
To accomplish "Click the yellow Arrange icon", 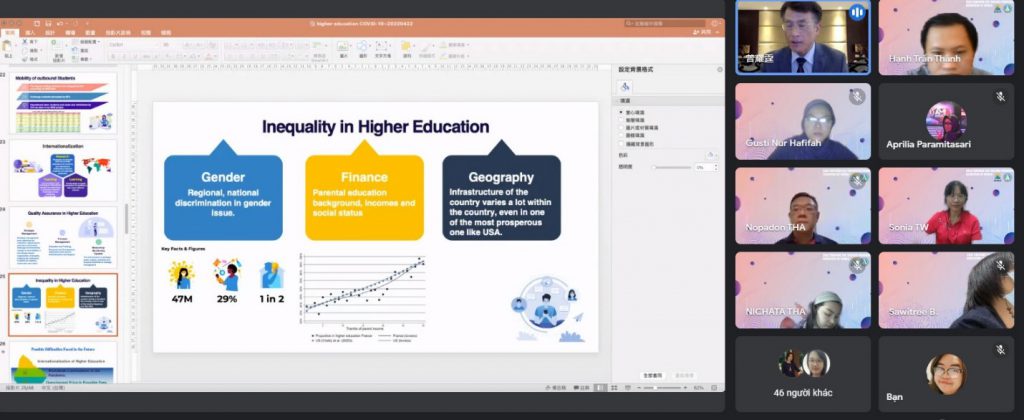I will 406,46.
